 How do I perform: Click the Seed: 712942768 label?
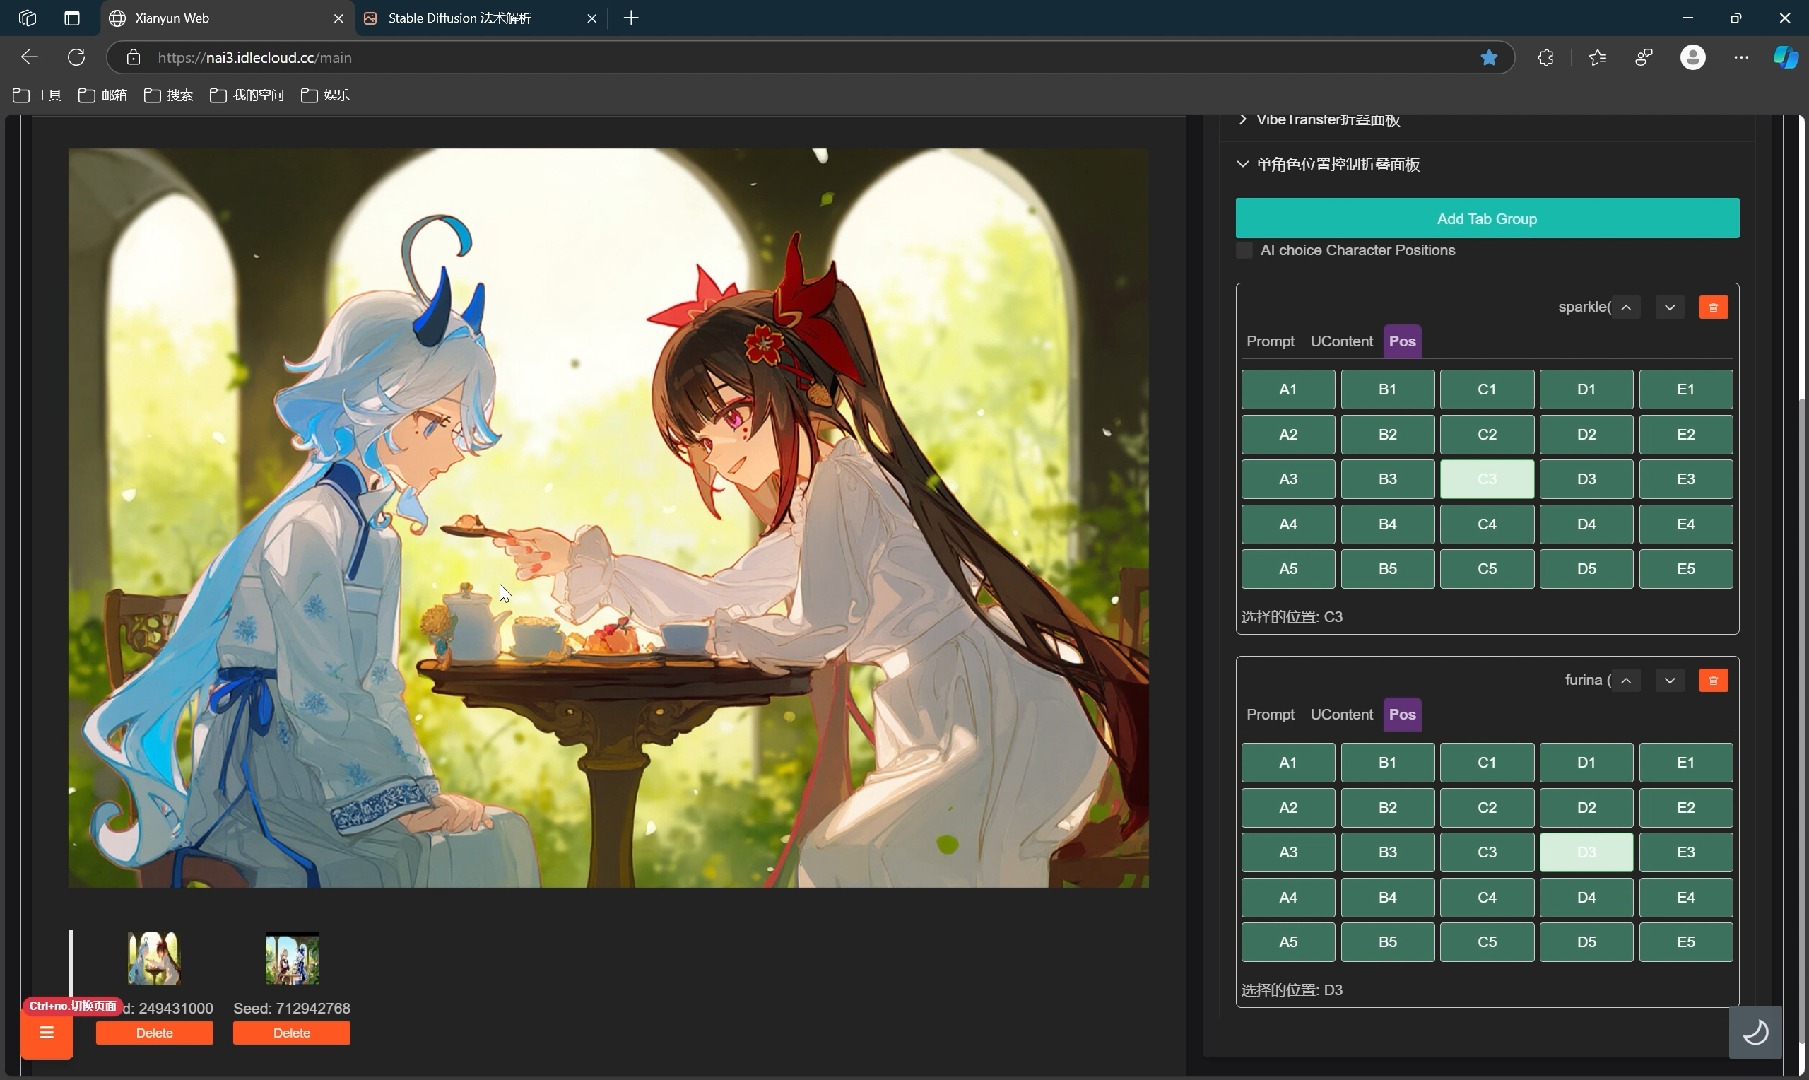(291, 1008)
